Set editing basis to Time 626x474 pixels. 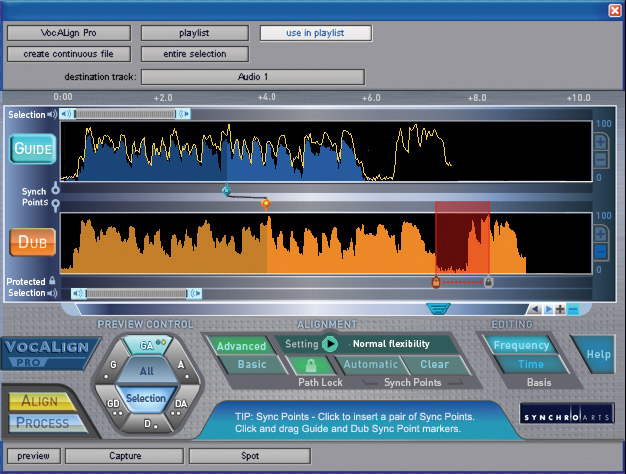tap(531, 364)
